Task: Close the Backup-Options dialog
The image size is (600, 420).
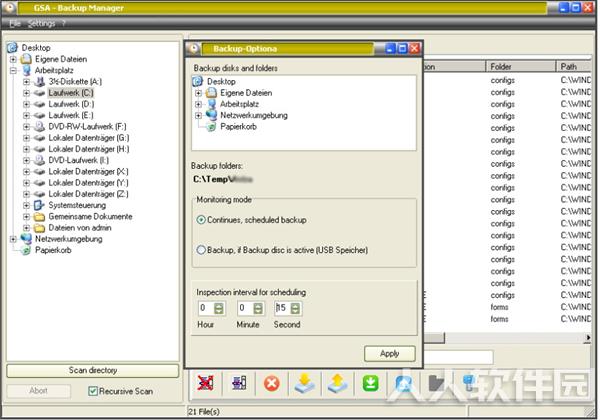Action: point(414,48)
